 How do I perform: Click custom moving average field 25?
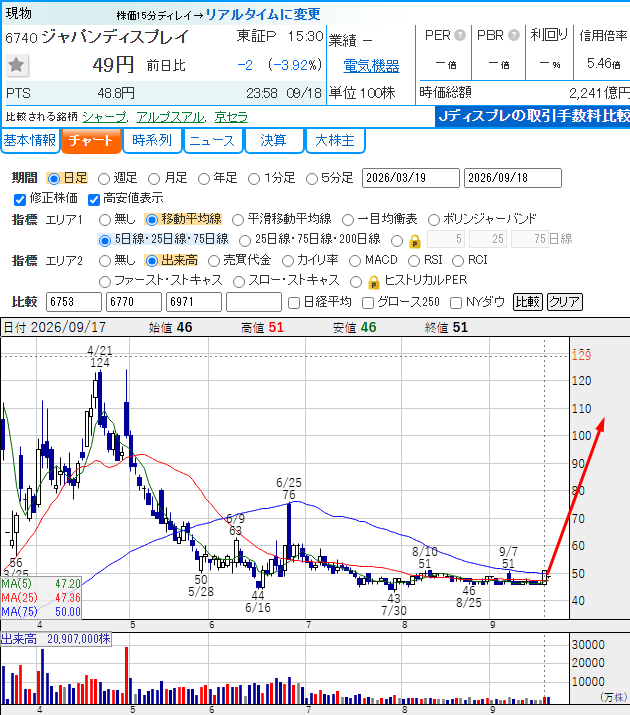488,239
